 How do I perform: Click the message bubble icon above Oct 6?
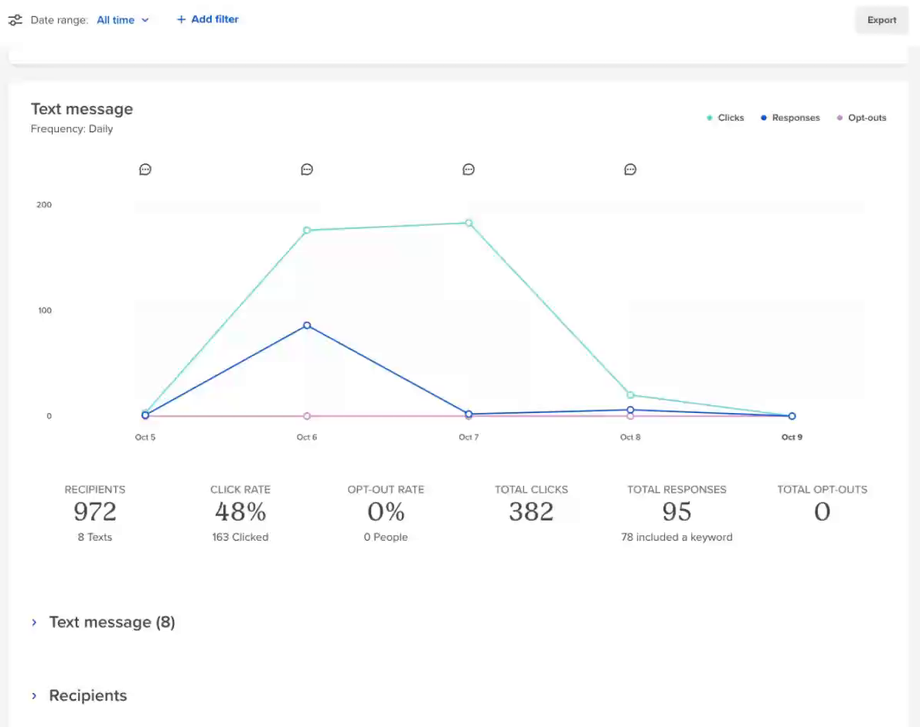(307, 170)
